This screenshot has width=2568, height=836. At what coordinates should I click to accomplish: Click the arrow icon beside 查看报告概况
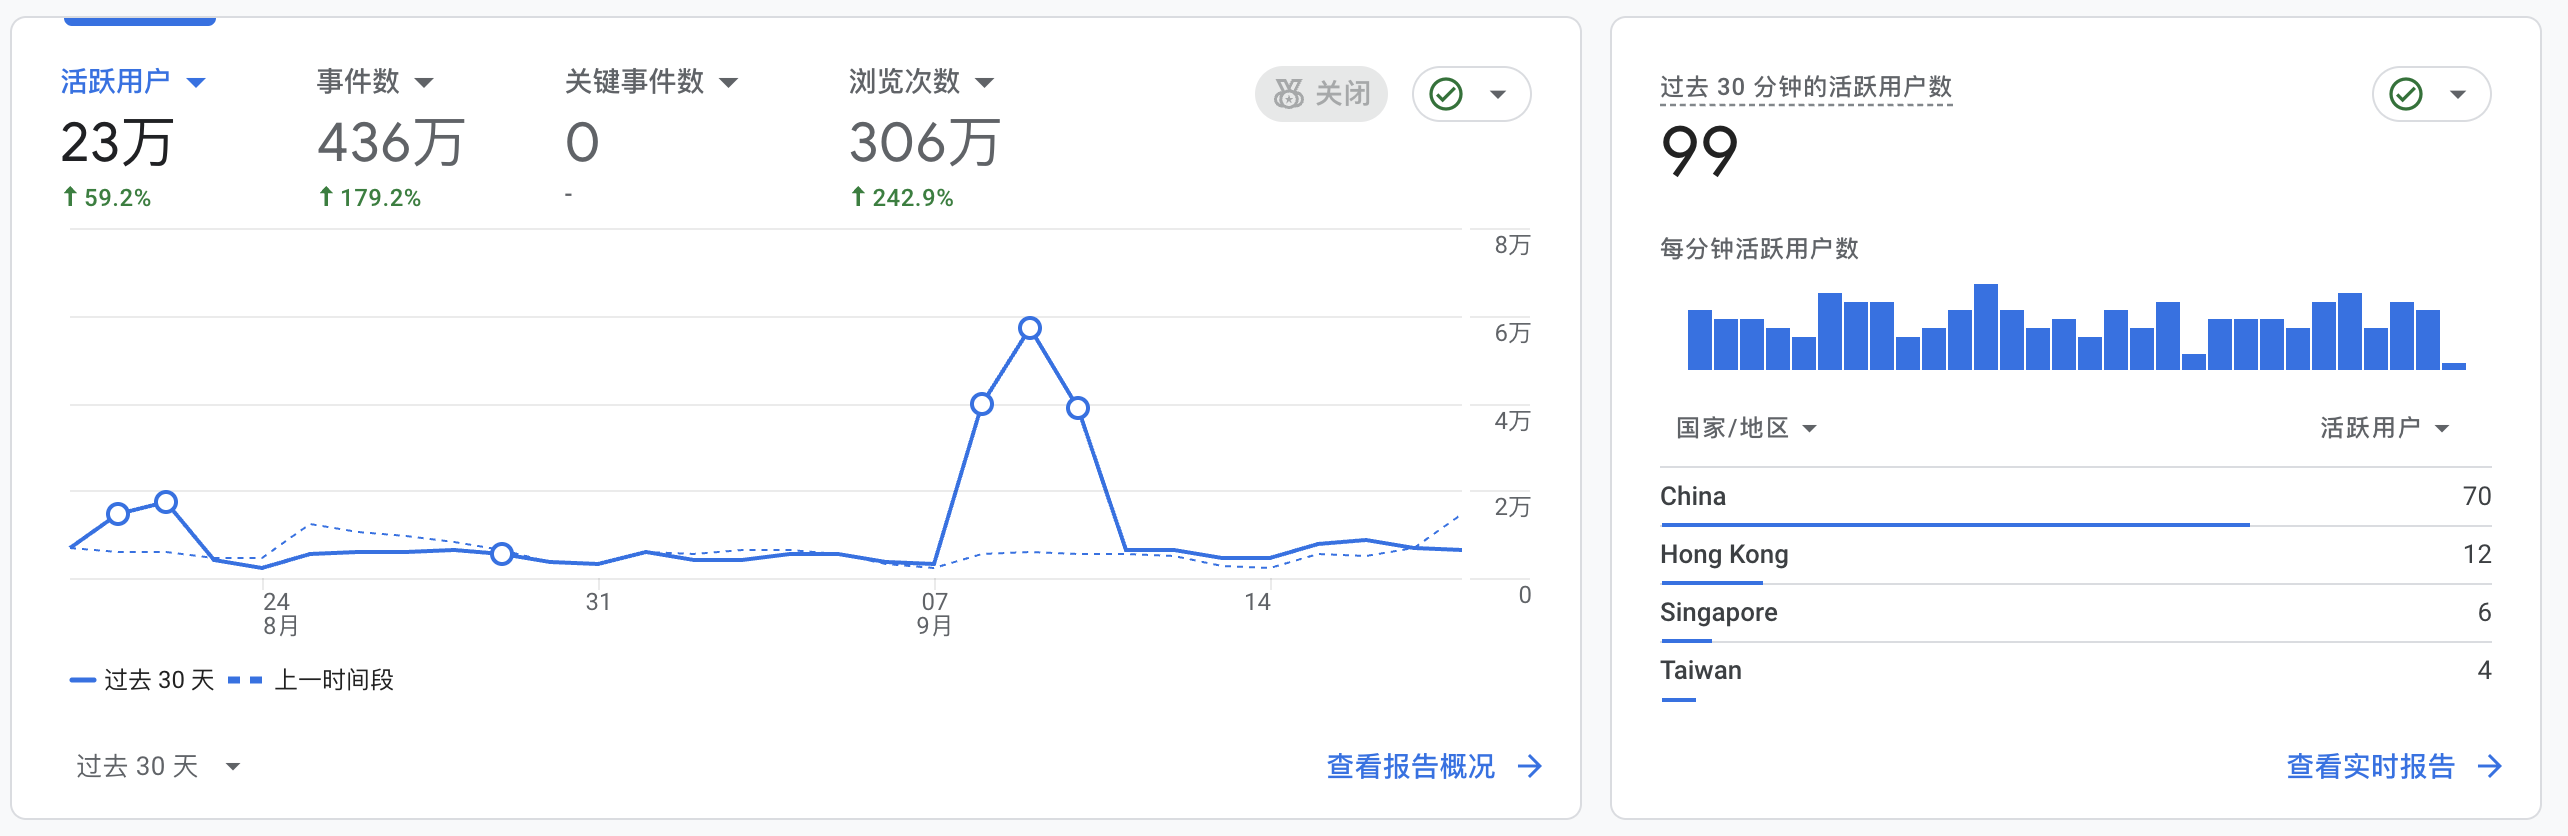point(1529,766)
